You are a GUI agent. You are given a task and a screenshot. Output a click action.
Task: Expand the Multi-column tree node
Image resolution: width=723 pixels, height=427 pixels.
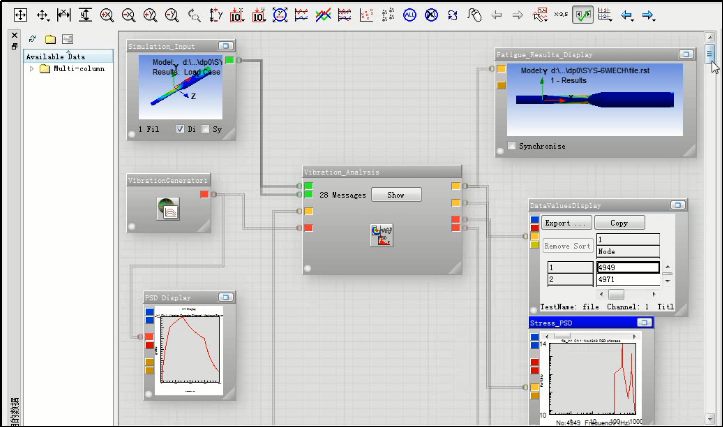[x=32, y=69]
